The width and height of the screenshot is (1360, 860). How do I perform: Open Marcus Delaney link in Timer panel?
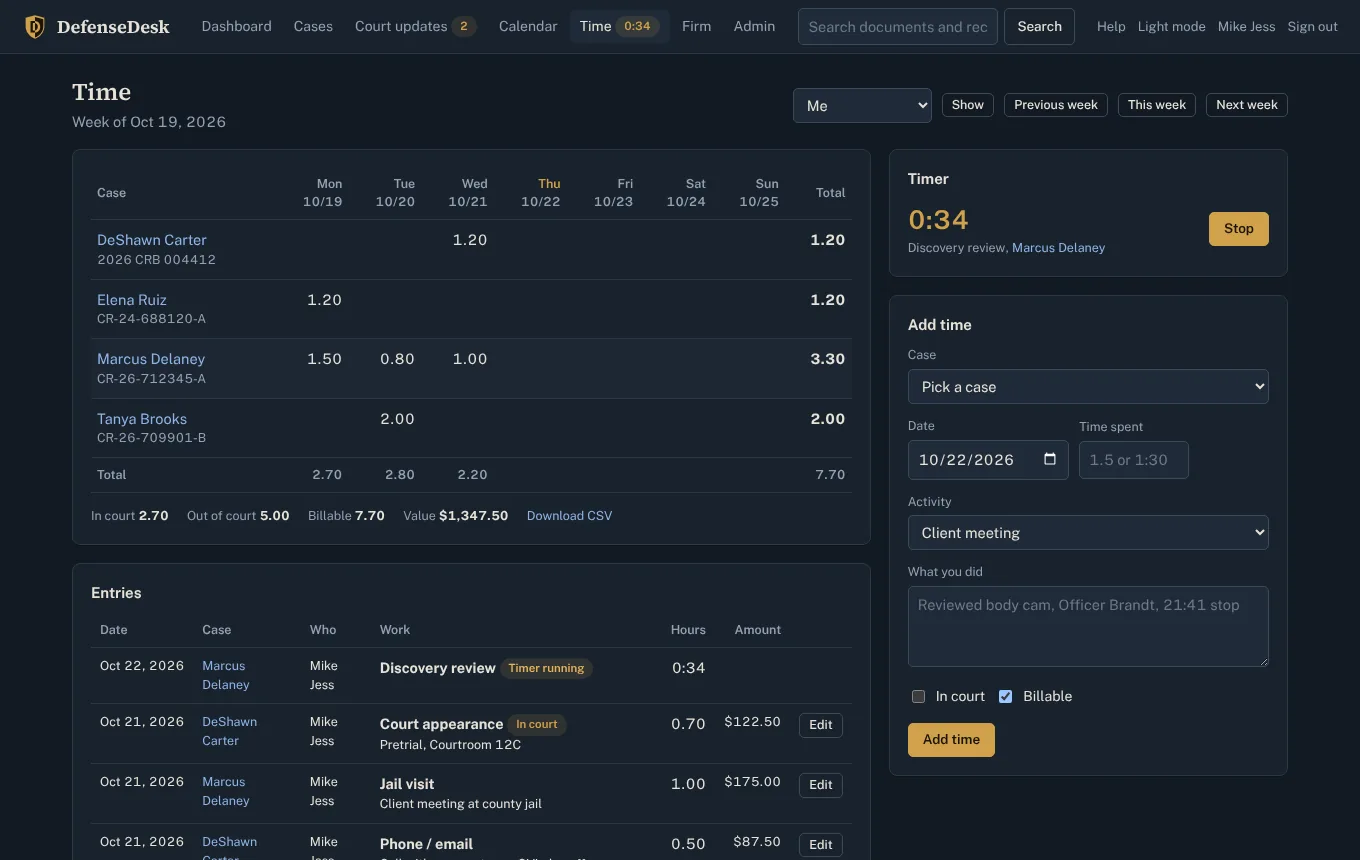click(x=1058, y=248)
